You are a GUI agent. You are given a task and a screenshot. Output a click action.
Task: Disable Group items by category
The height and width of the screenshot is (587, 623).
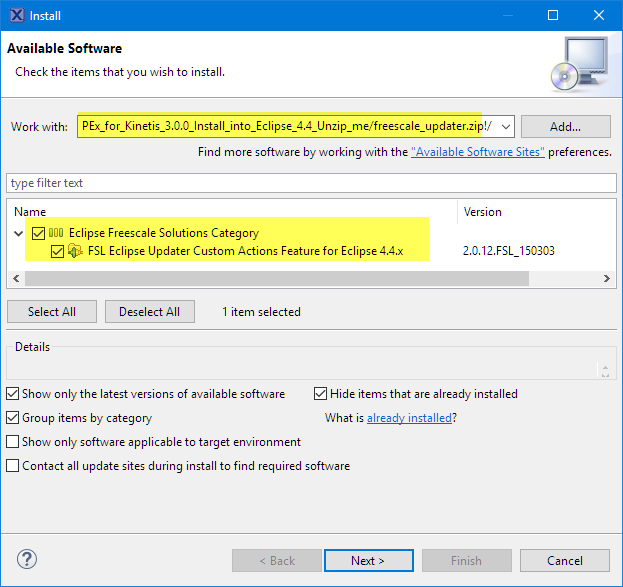click(x=14, y=418)
